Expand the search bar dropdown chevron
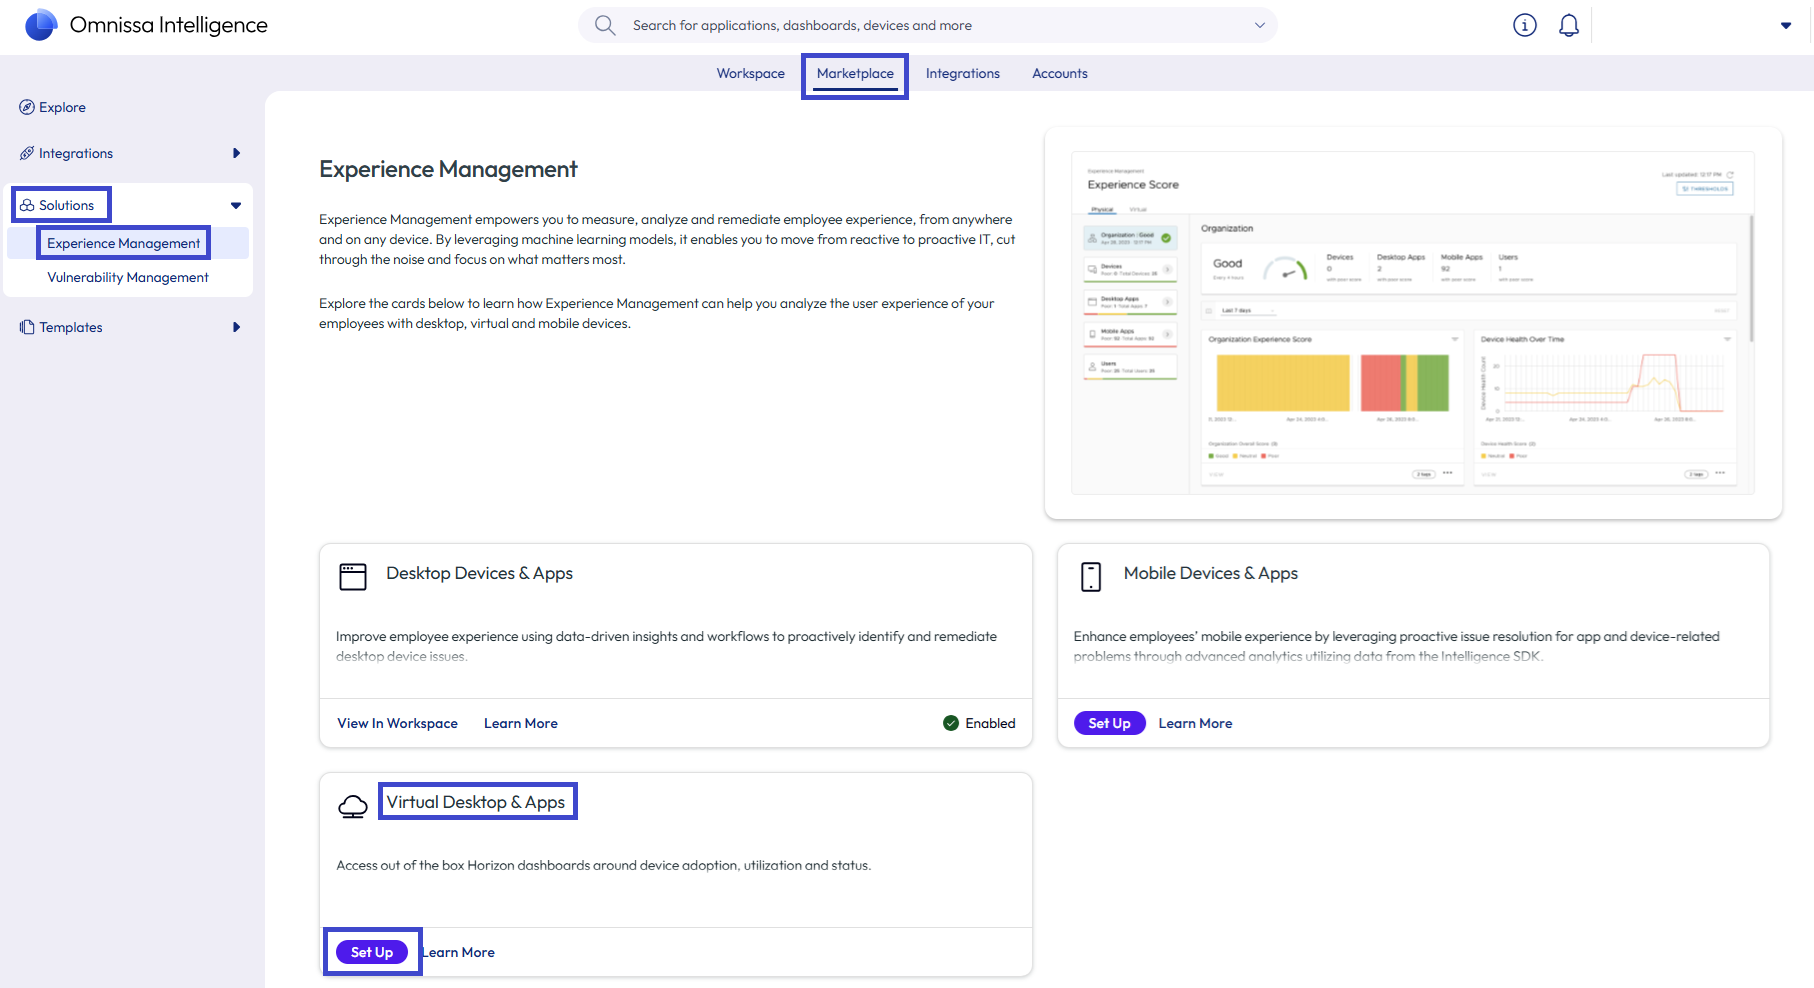Viewport: 1814px width, 988px height. (x=1260, y=25)
